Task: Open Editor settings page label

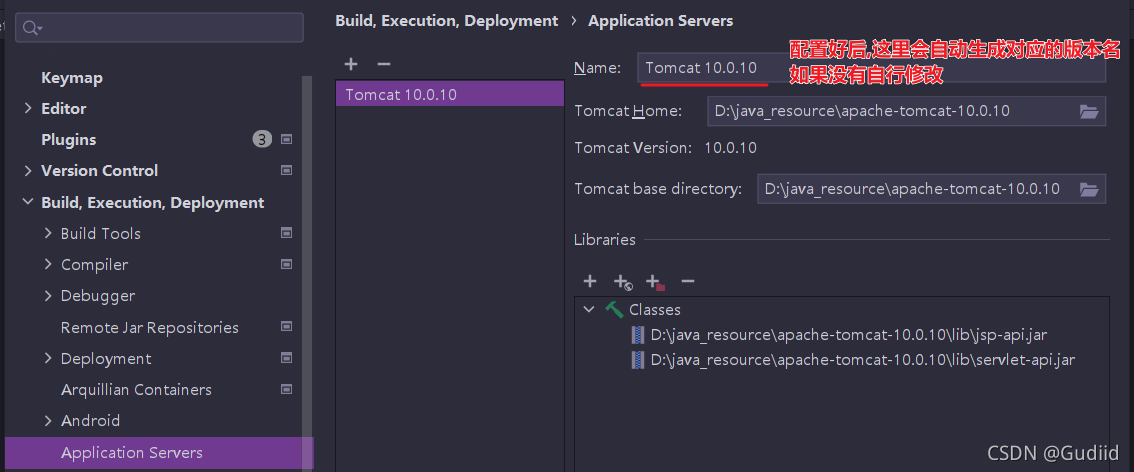Action: tap(64, 108)
